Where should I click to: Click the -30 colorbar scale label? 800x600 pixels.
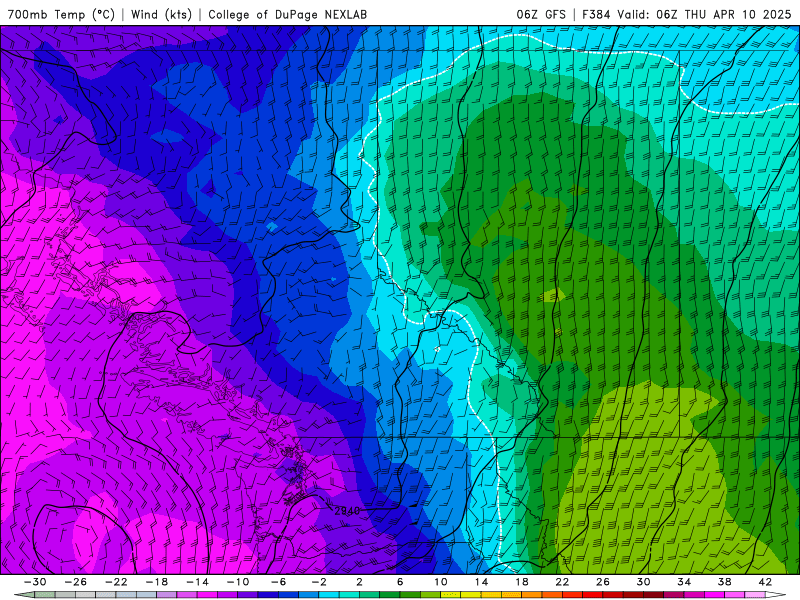tap(35, 582)
